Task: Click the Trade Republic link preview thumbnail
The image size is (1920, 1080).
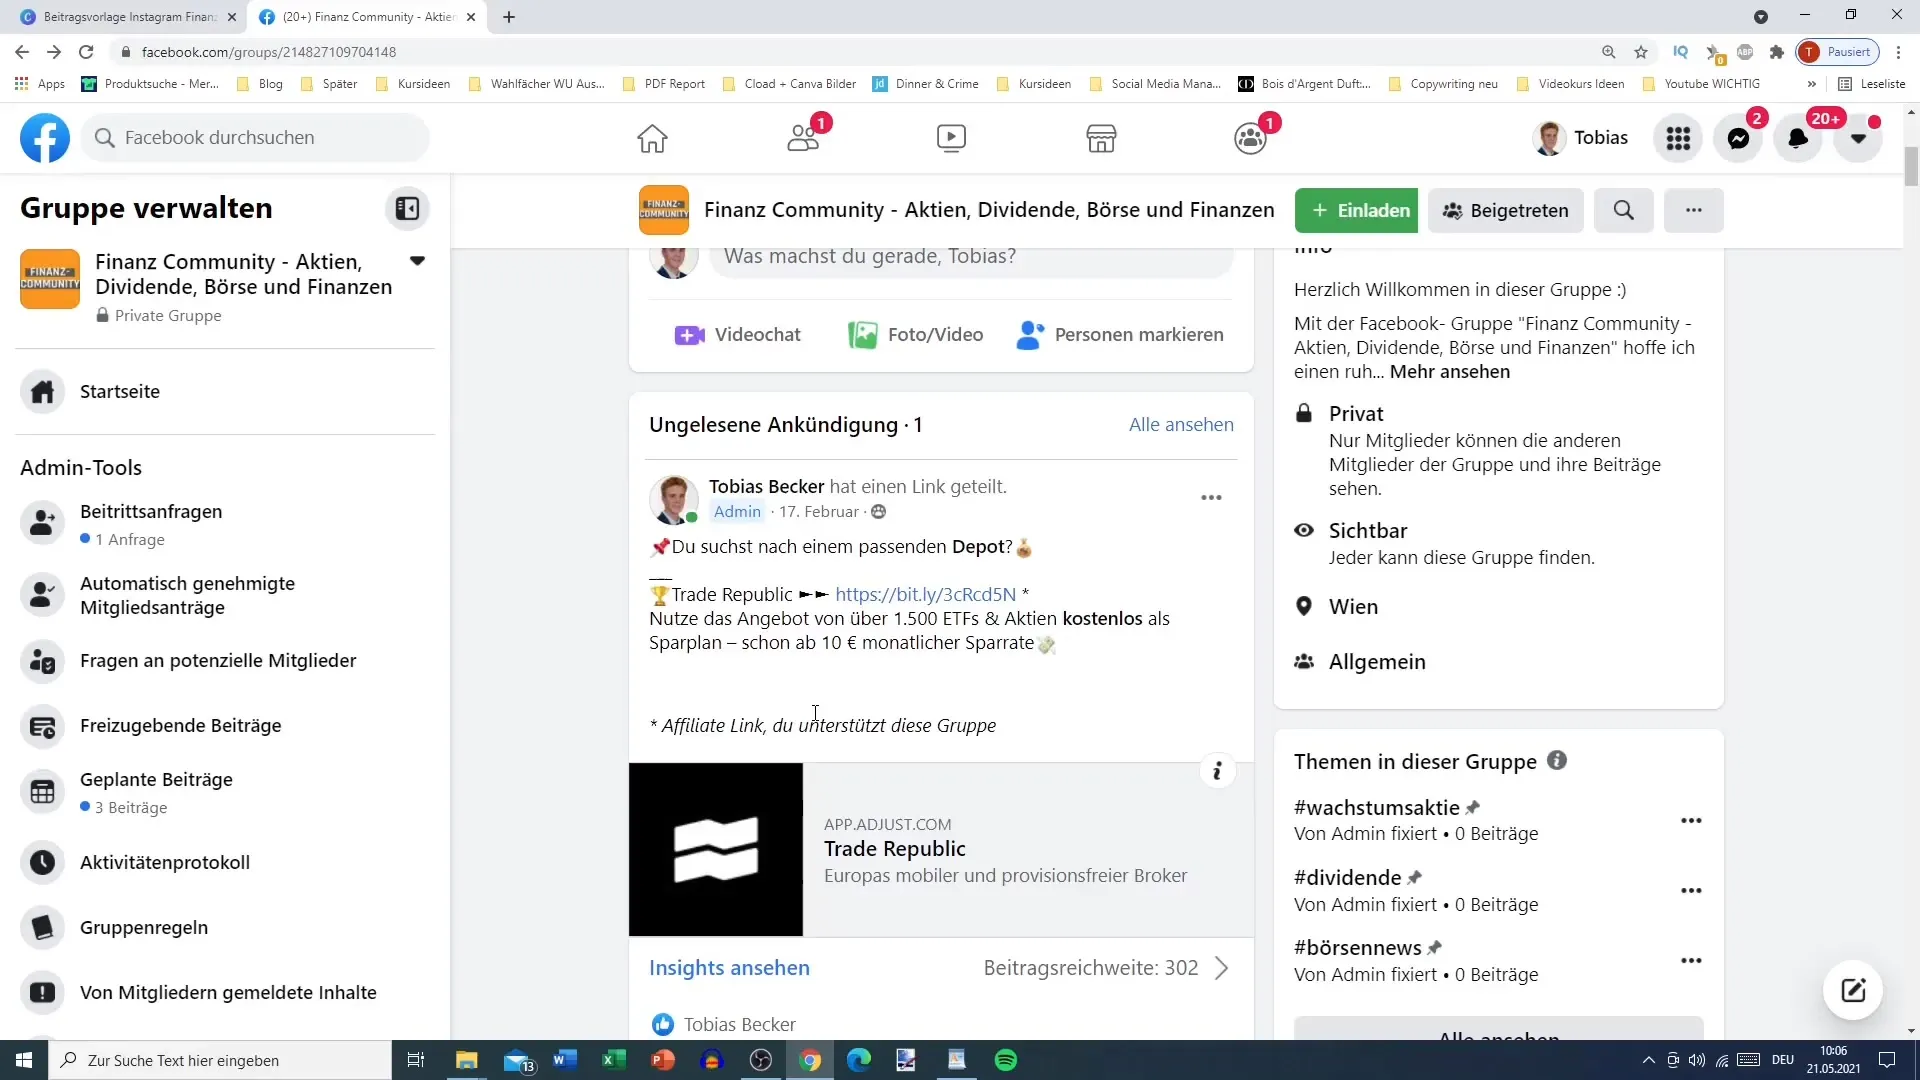Action: click(x=716, y=849)
